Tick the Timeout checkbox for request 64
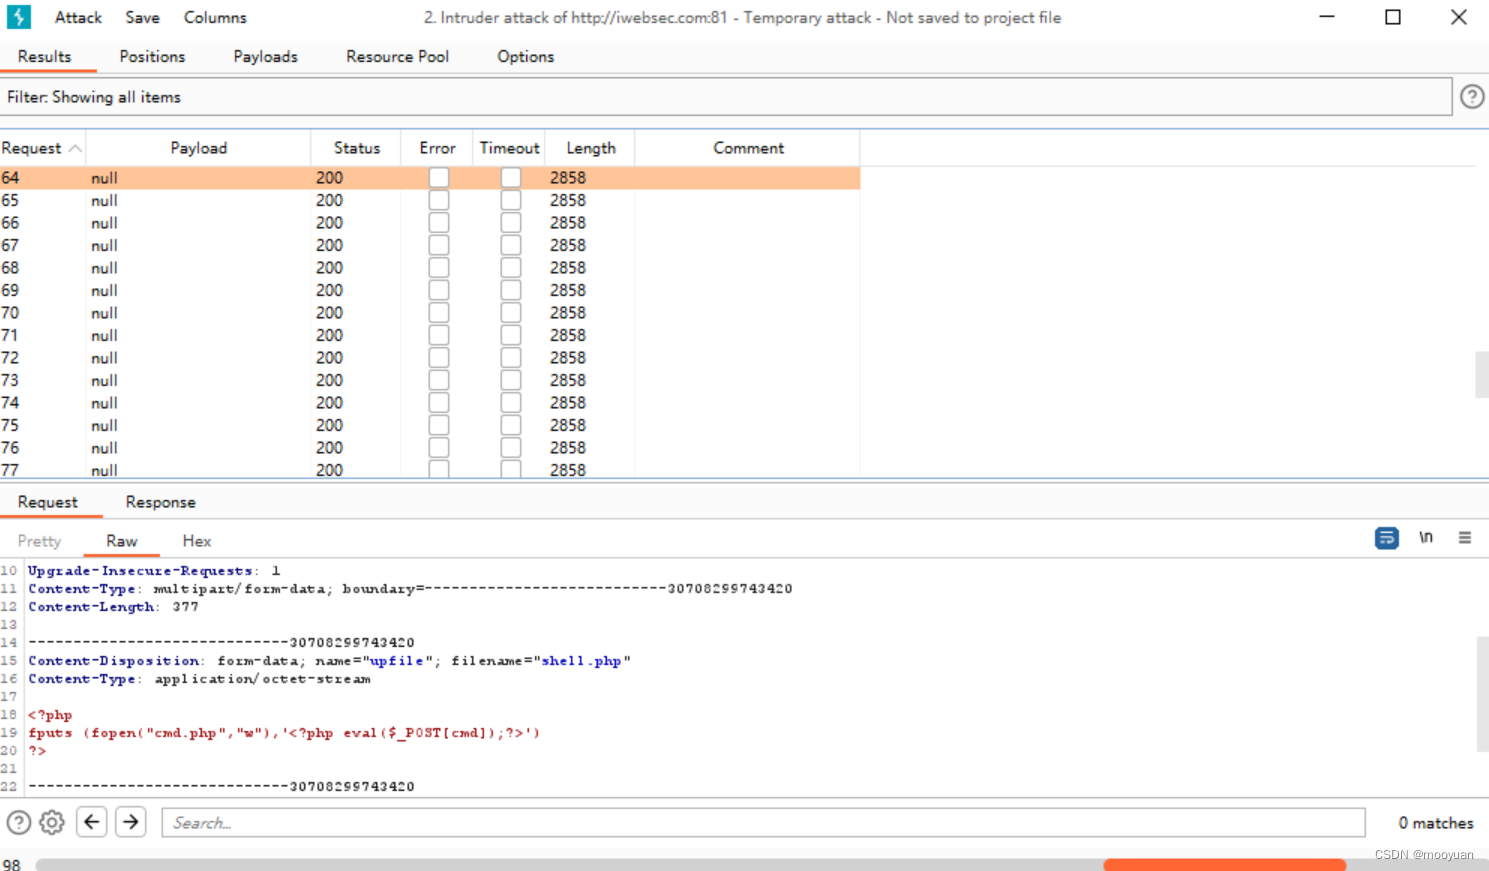Image resolution: width=1489 pixels, height=871 pixels. click(x=511, y=177)
